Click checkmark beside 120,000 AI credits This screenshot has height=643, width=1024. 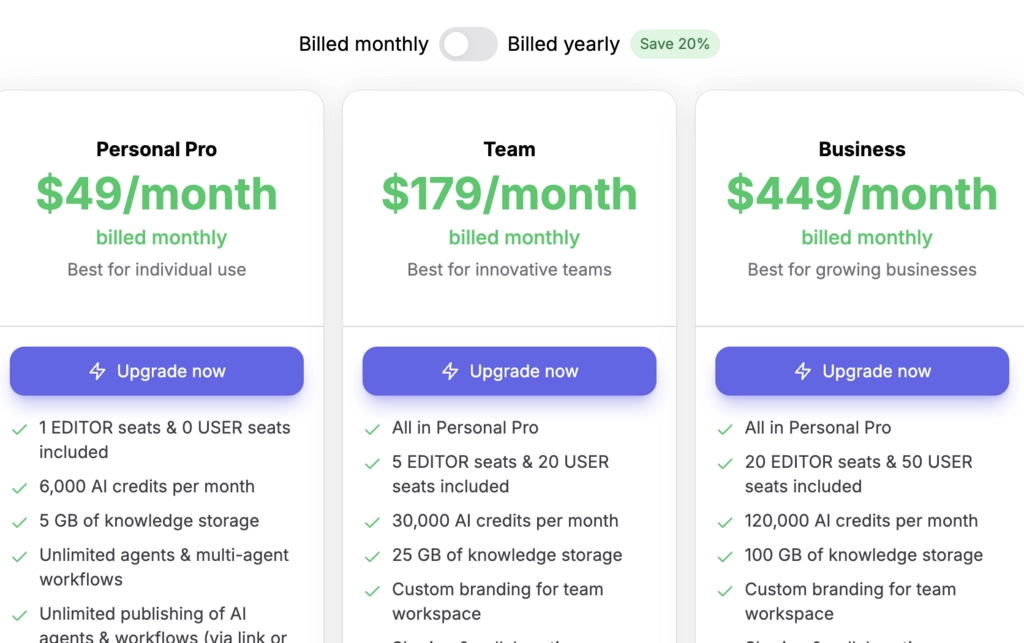point(725,522)
